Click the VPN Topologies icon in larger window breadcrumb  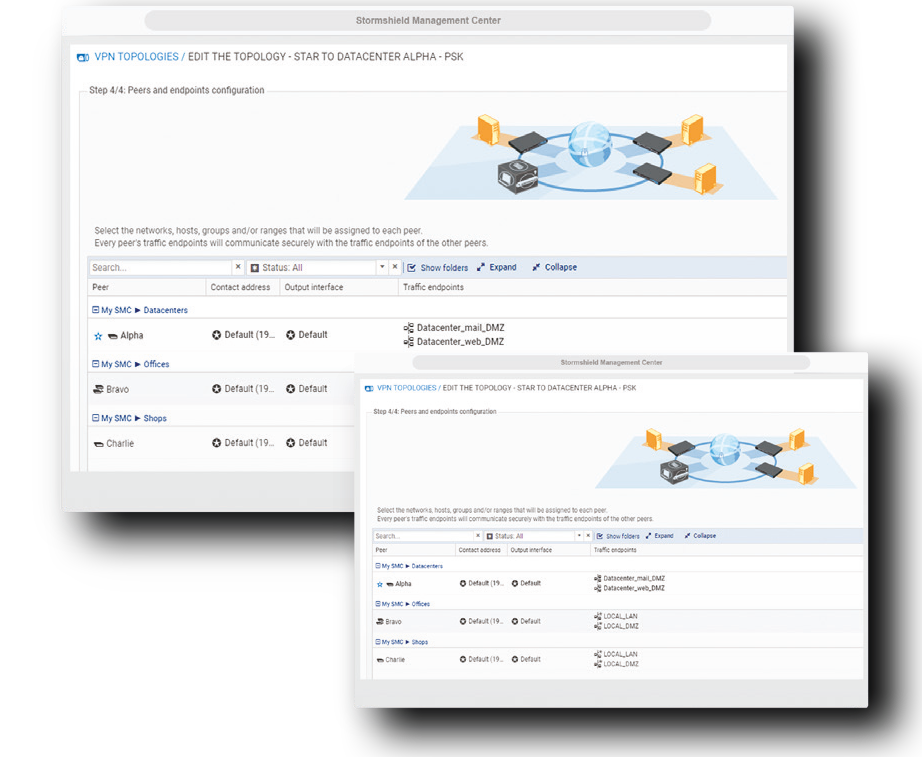[83, 58]
